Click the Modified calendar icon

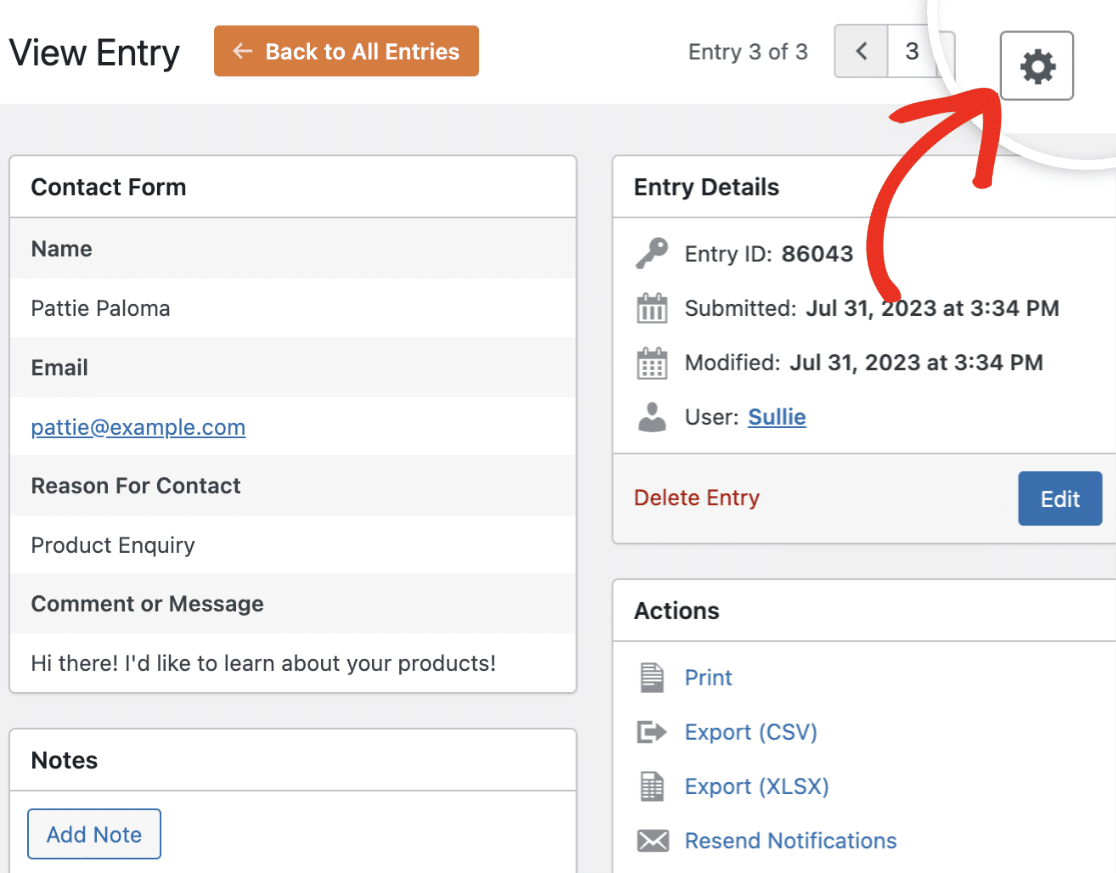pos(652,363)
